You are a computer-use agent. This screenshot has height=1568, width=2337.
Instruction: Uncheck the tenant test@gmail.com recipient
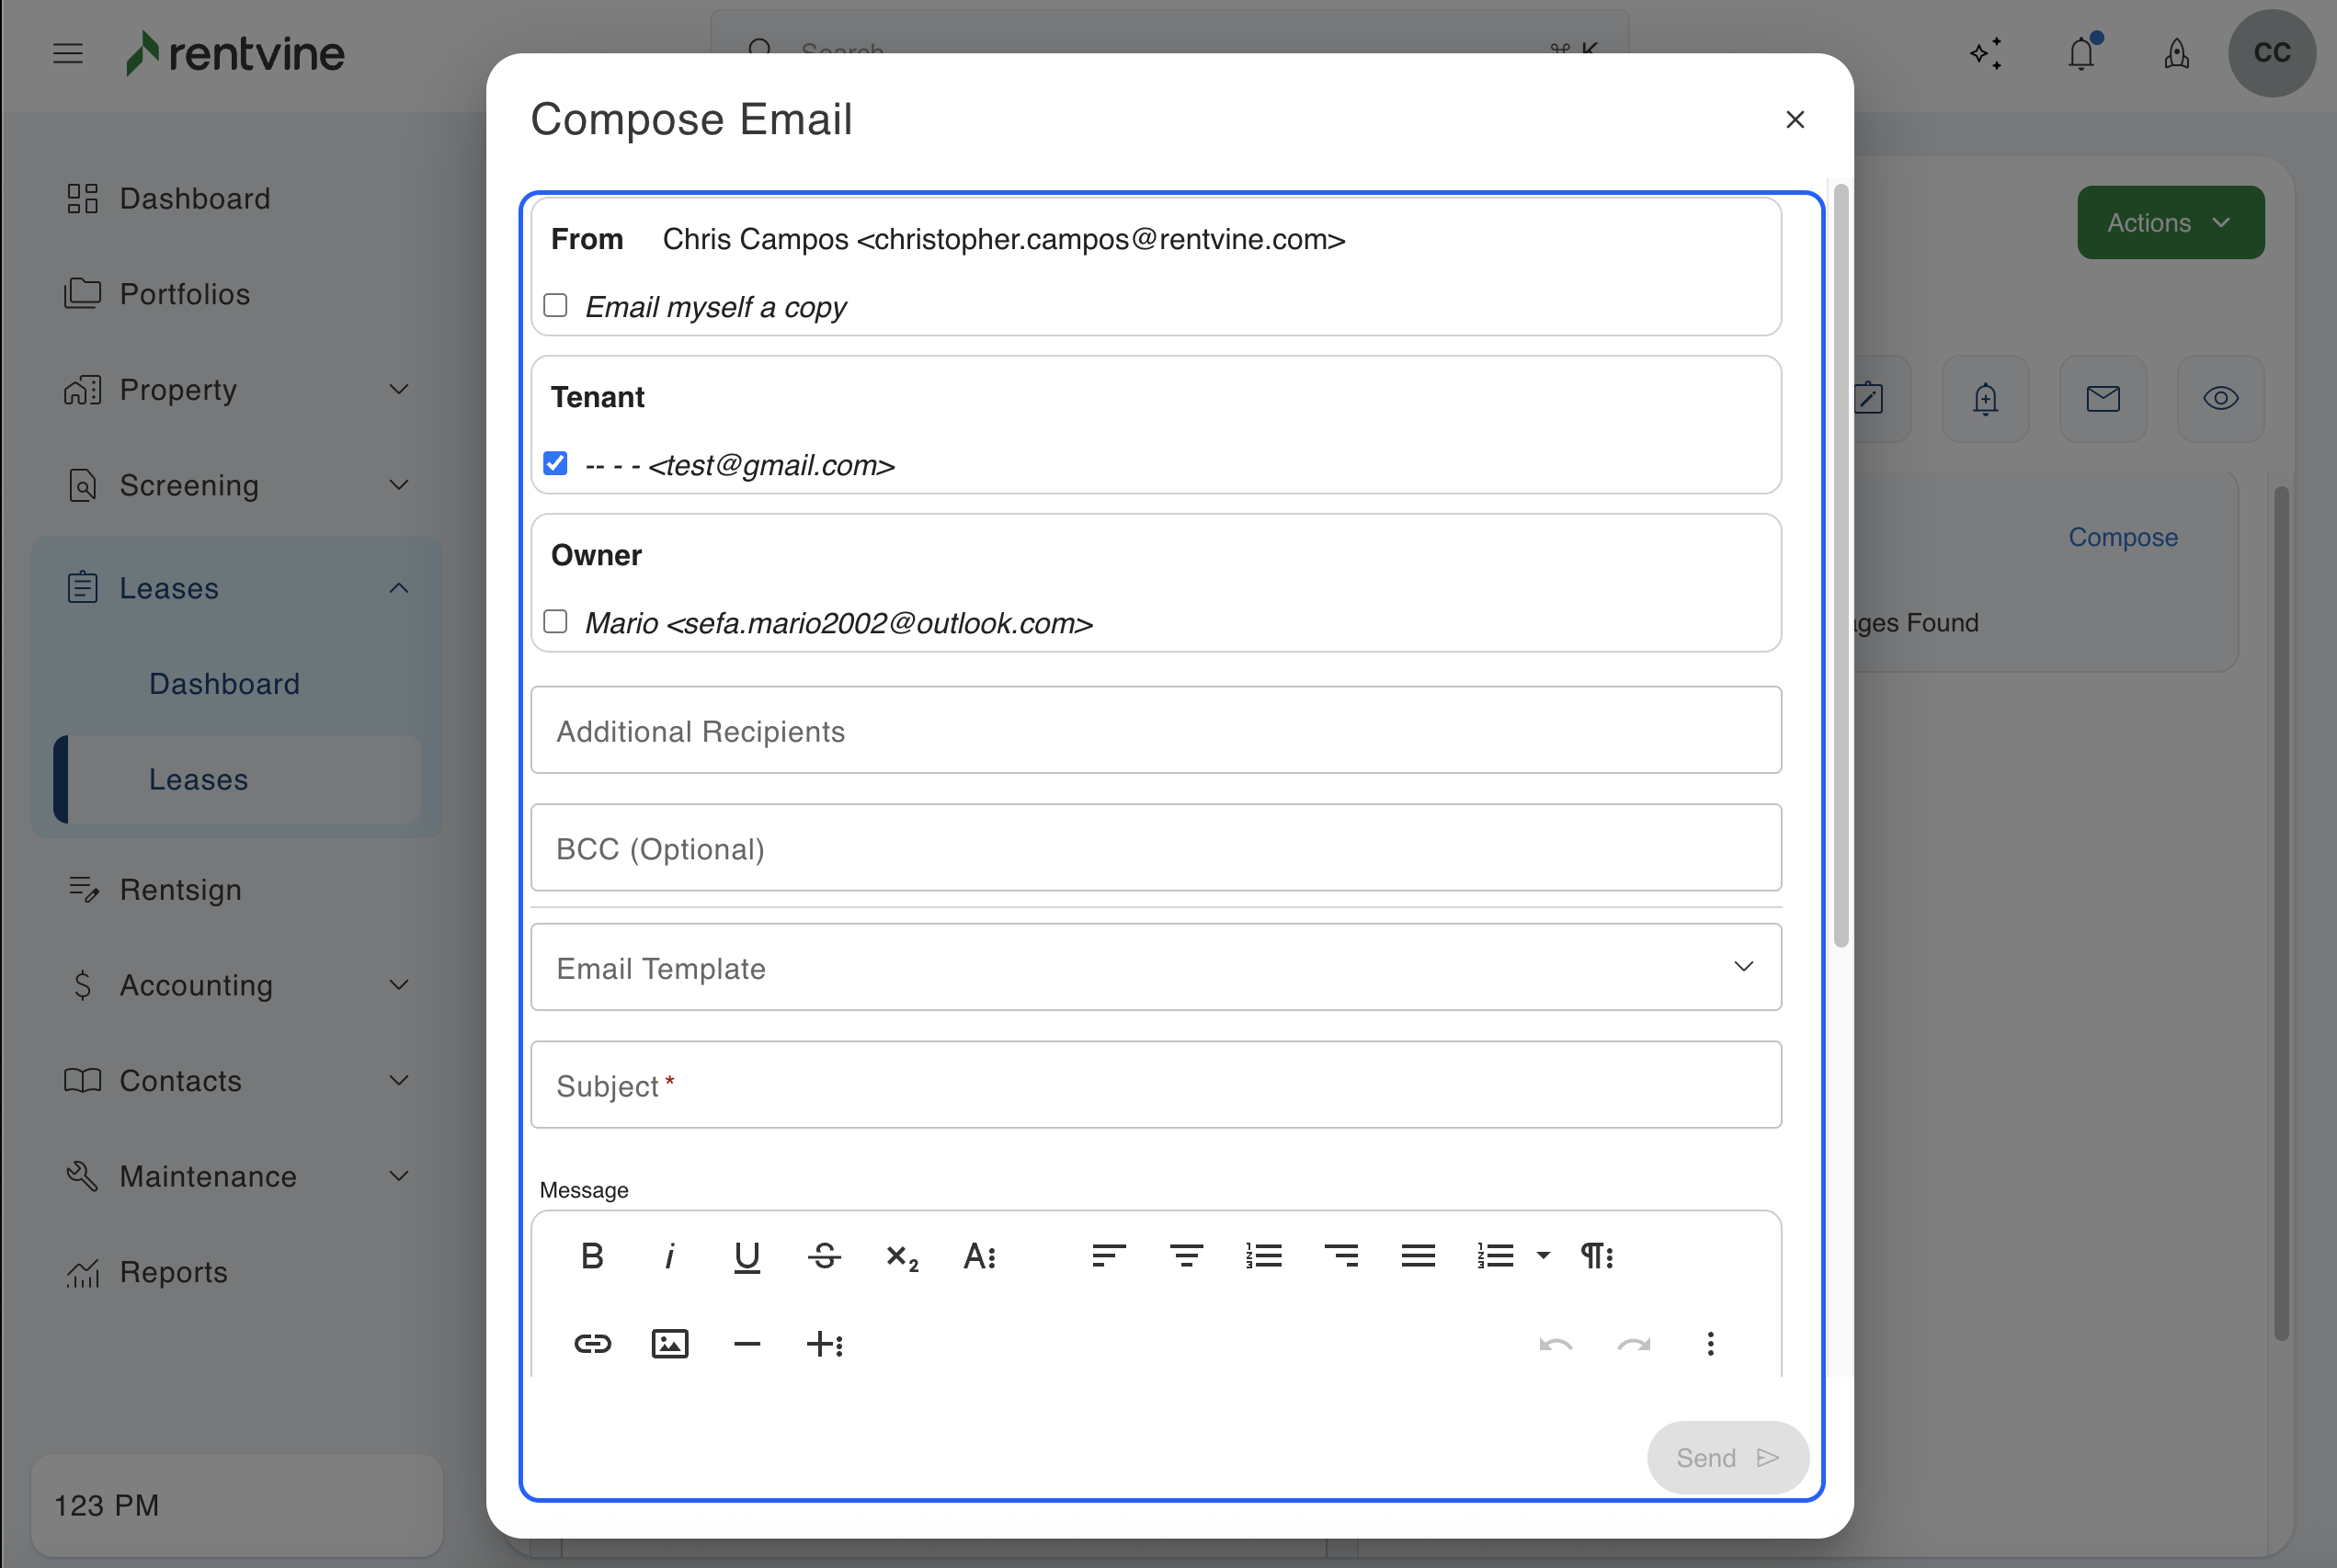coord(555,463)
